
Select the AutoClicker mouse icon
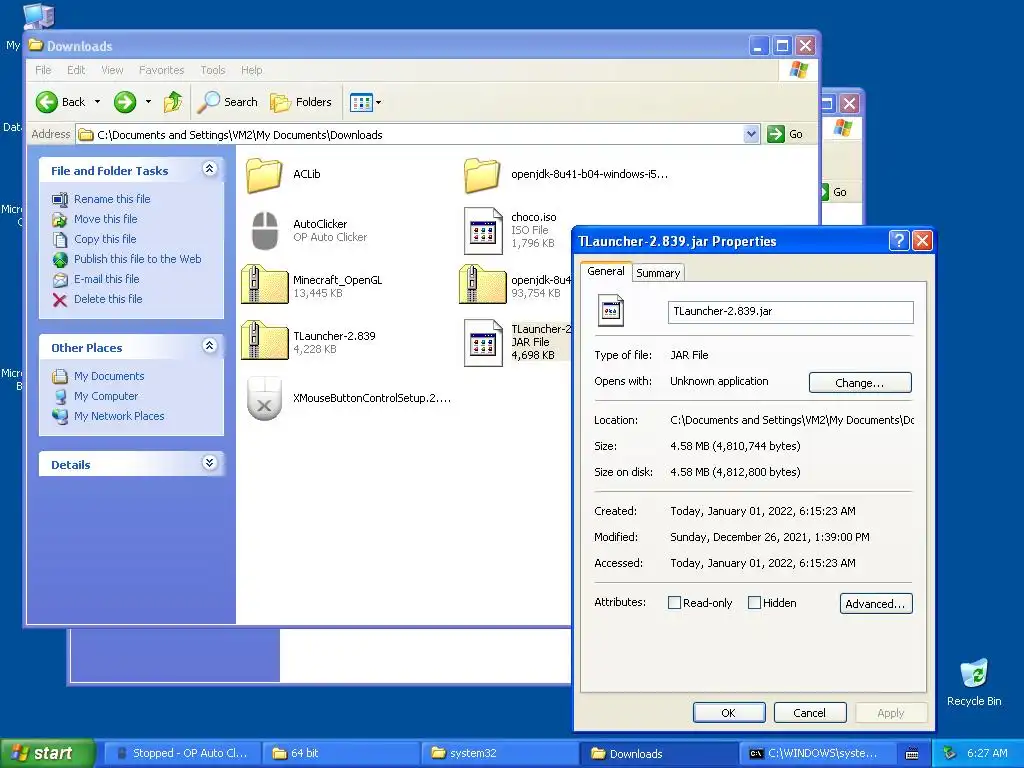tap(264, 231)
